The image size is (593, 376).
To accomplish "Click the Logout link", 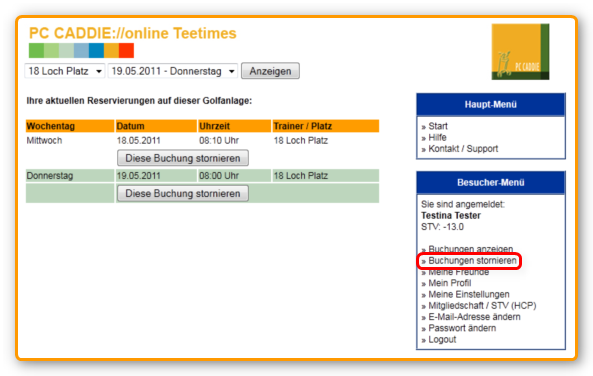I will coord(442,340).
